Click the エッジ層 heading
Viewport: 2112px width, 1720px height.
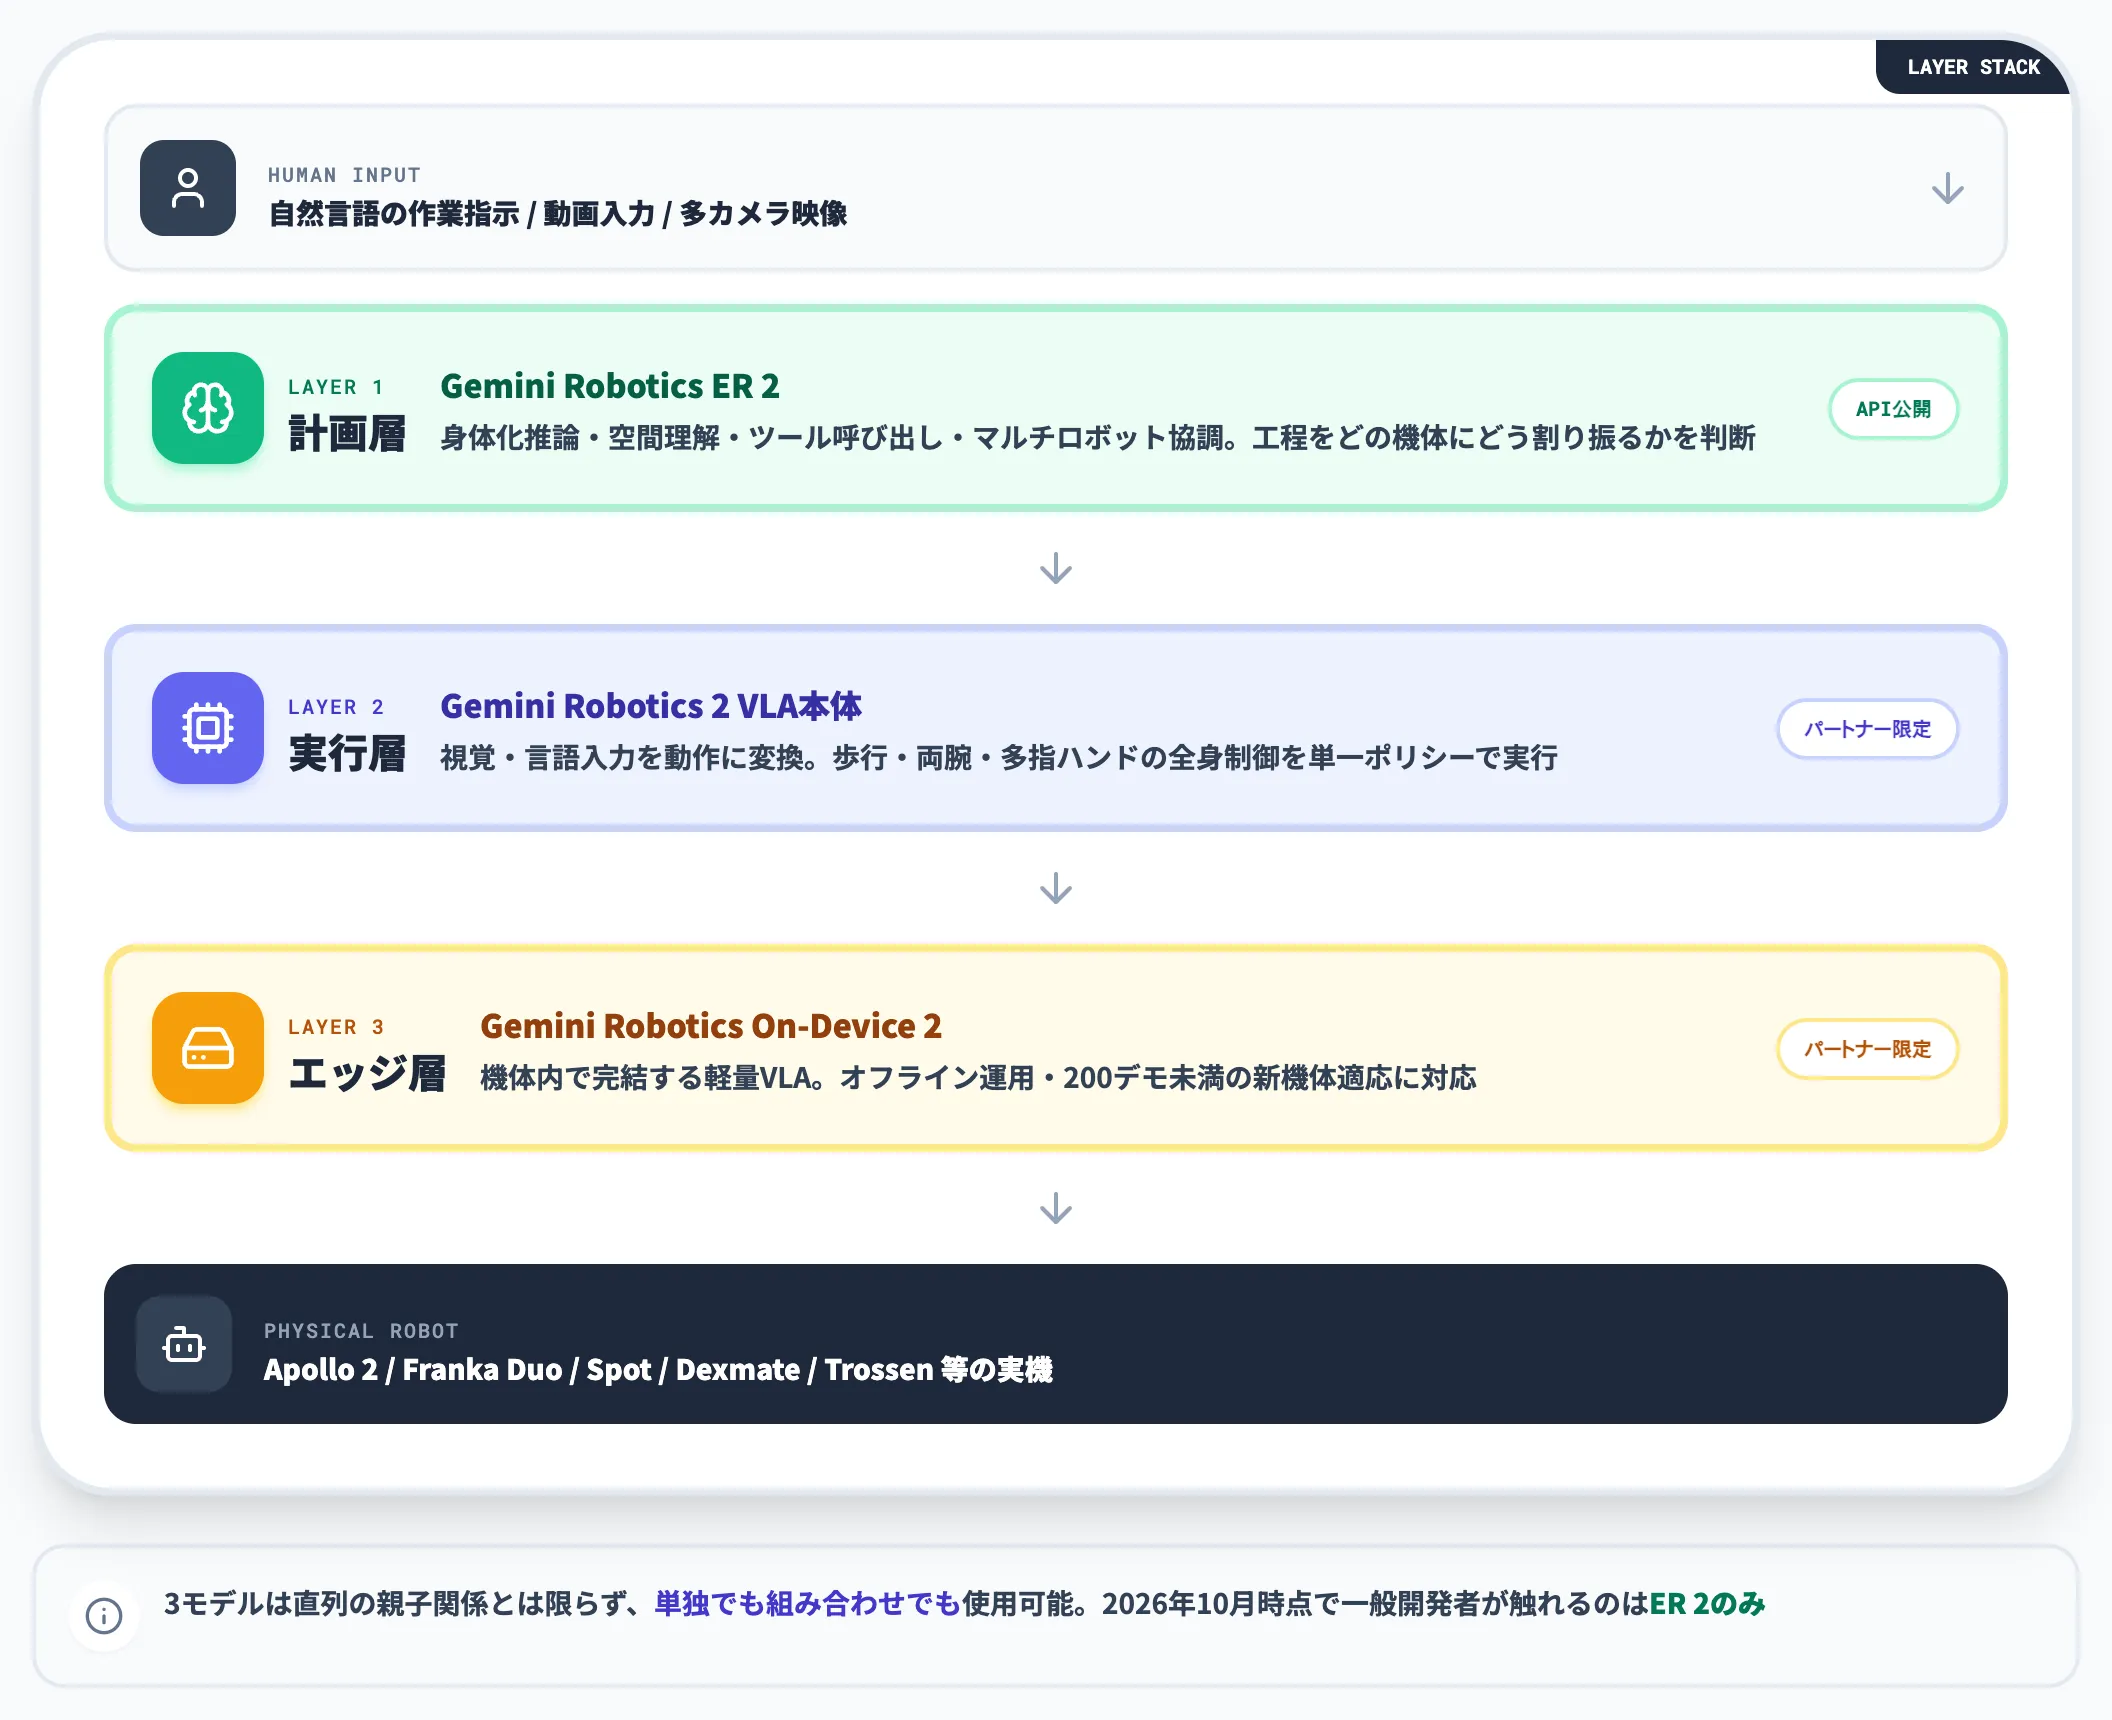pos(367,1074)
